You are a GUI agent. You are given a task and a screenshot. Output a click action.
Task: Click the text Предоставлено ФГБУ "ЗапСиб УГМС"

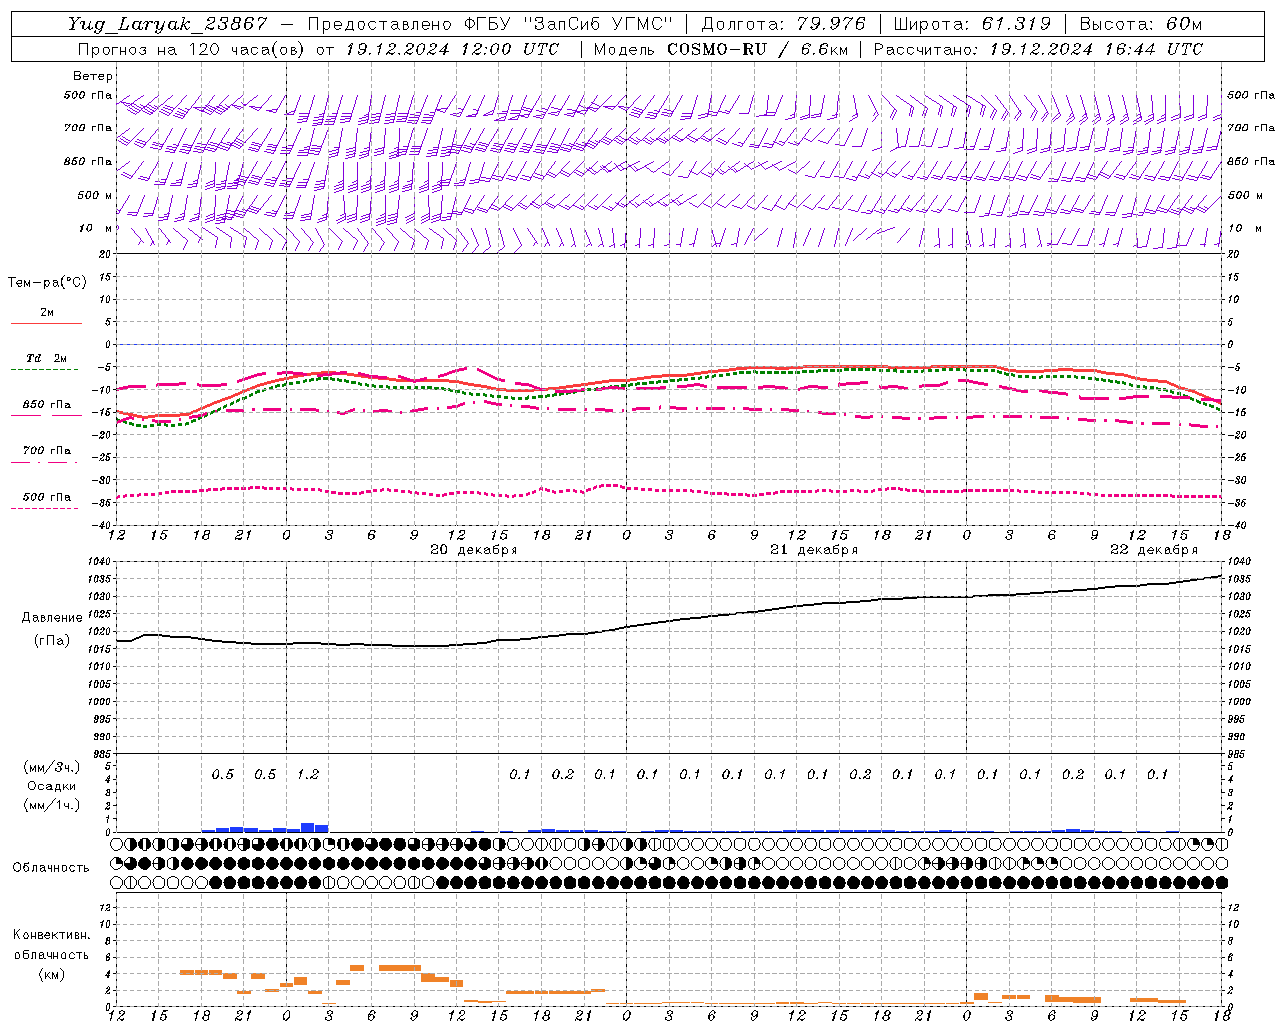490,24
